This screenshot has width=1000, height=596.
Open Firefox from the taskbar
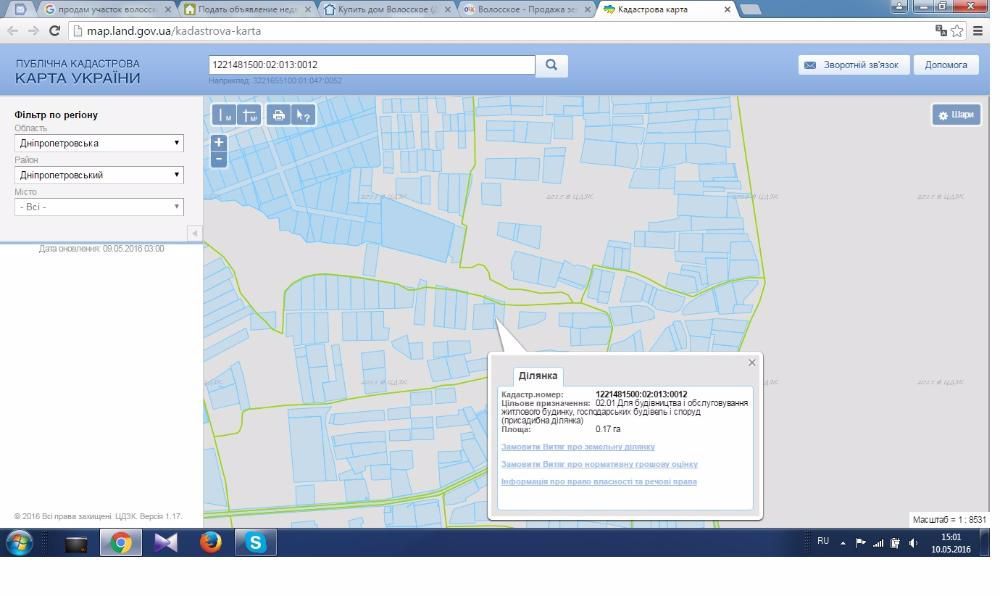click(x=210, y=543)
